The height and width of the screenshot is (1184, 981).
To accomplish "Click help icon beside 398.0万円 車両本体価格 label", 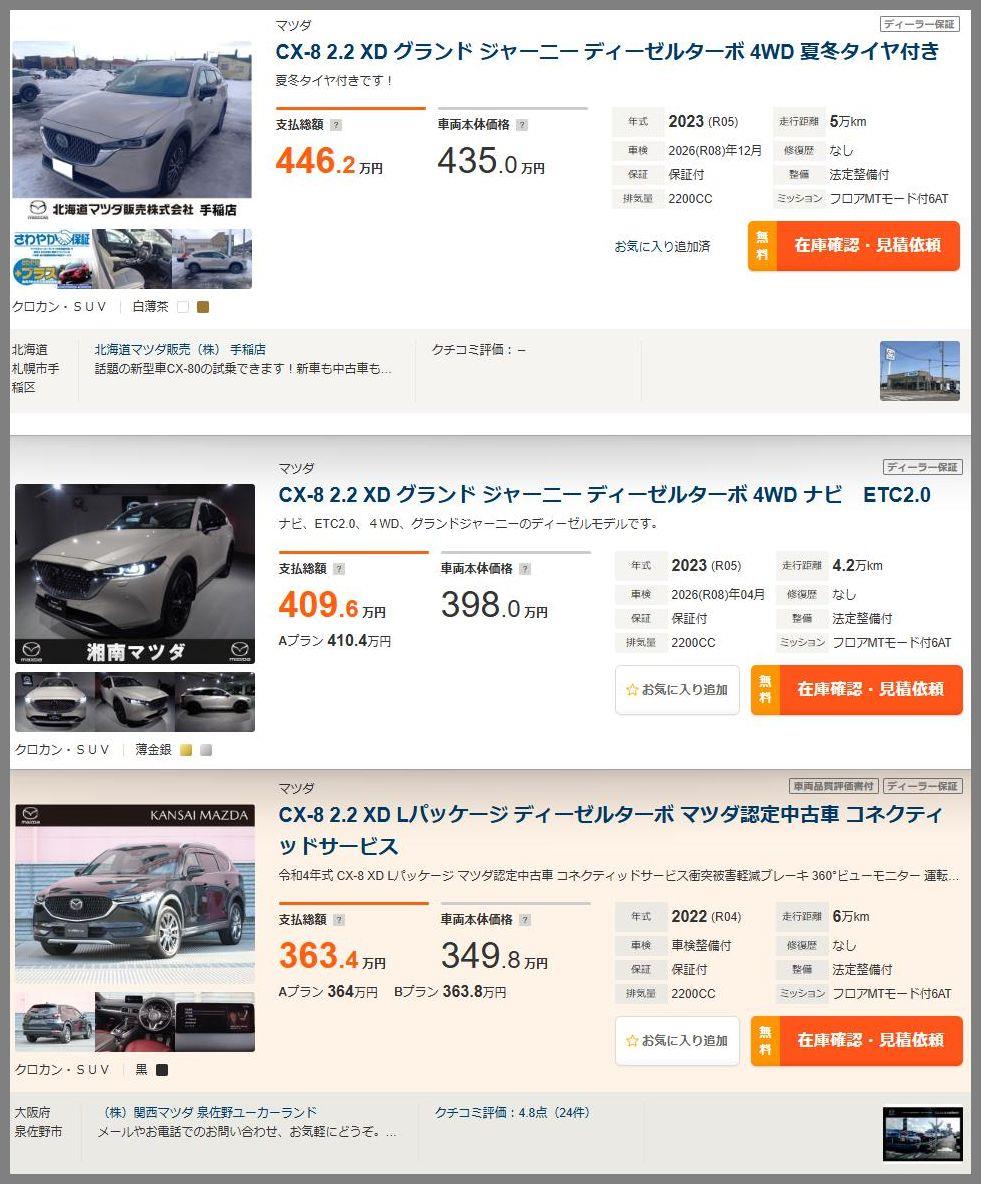I will (x=525, y=569).
